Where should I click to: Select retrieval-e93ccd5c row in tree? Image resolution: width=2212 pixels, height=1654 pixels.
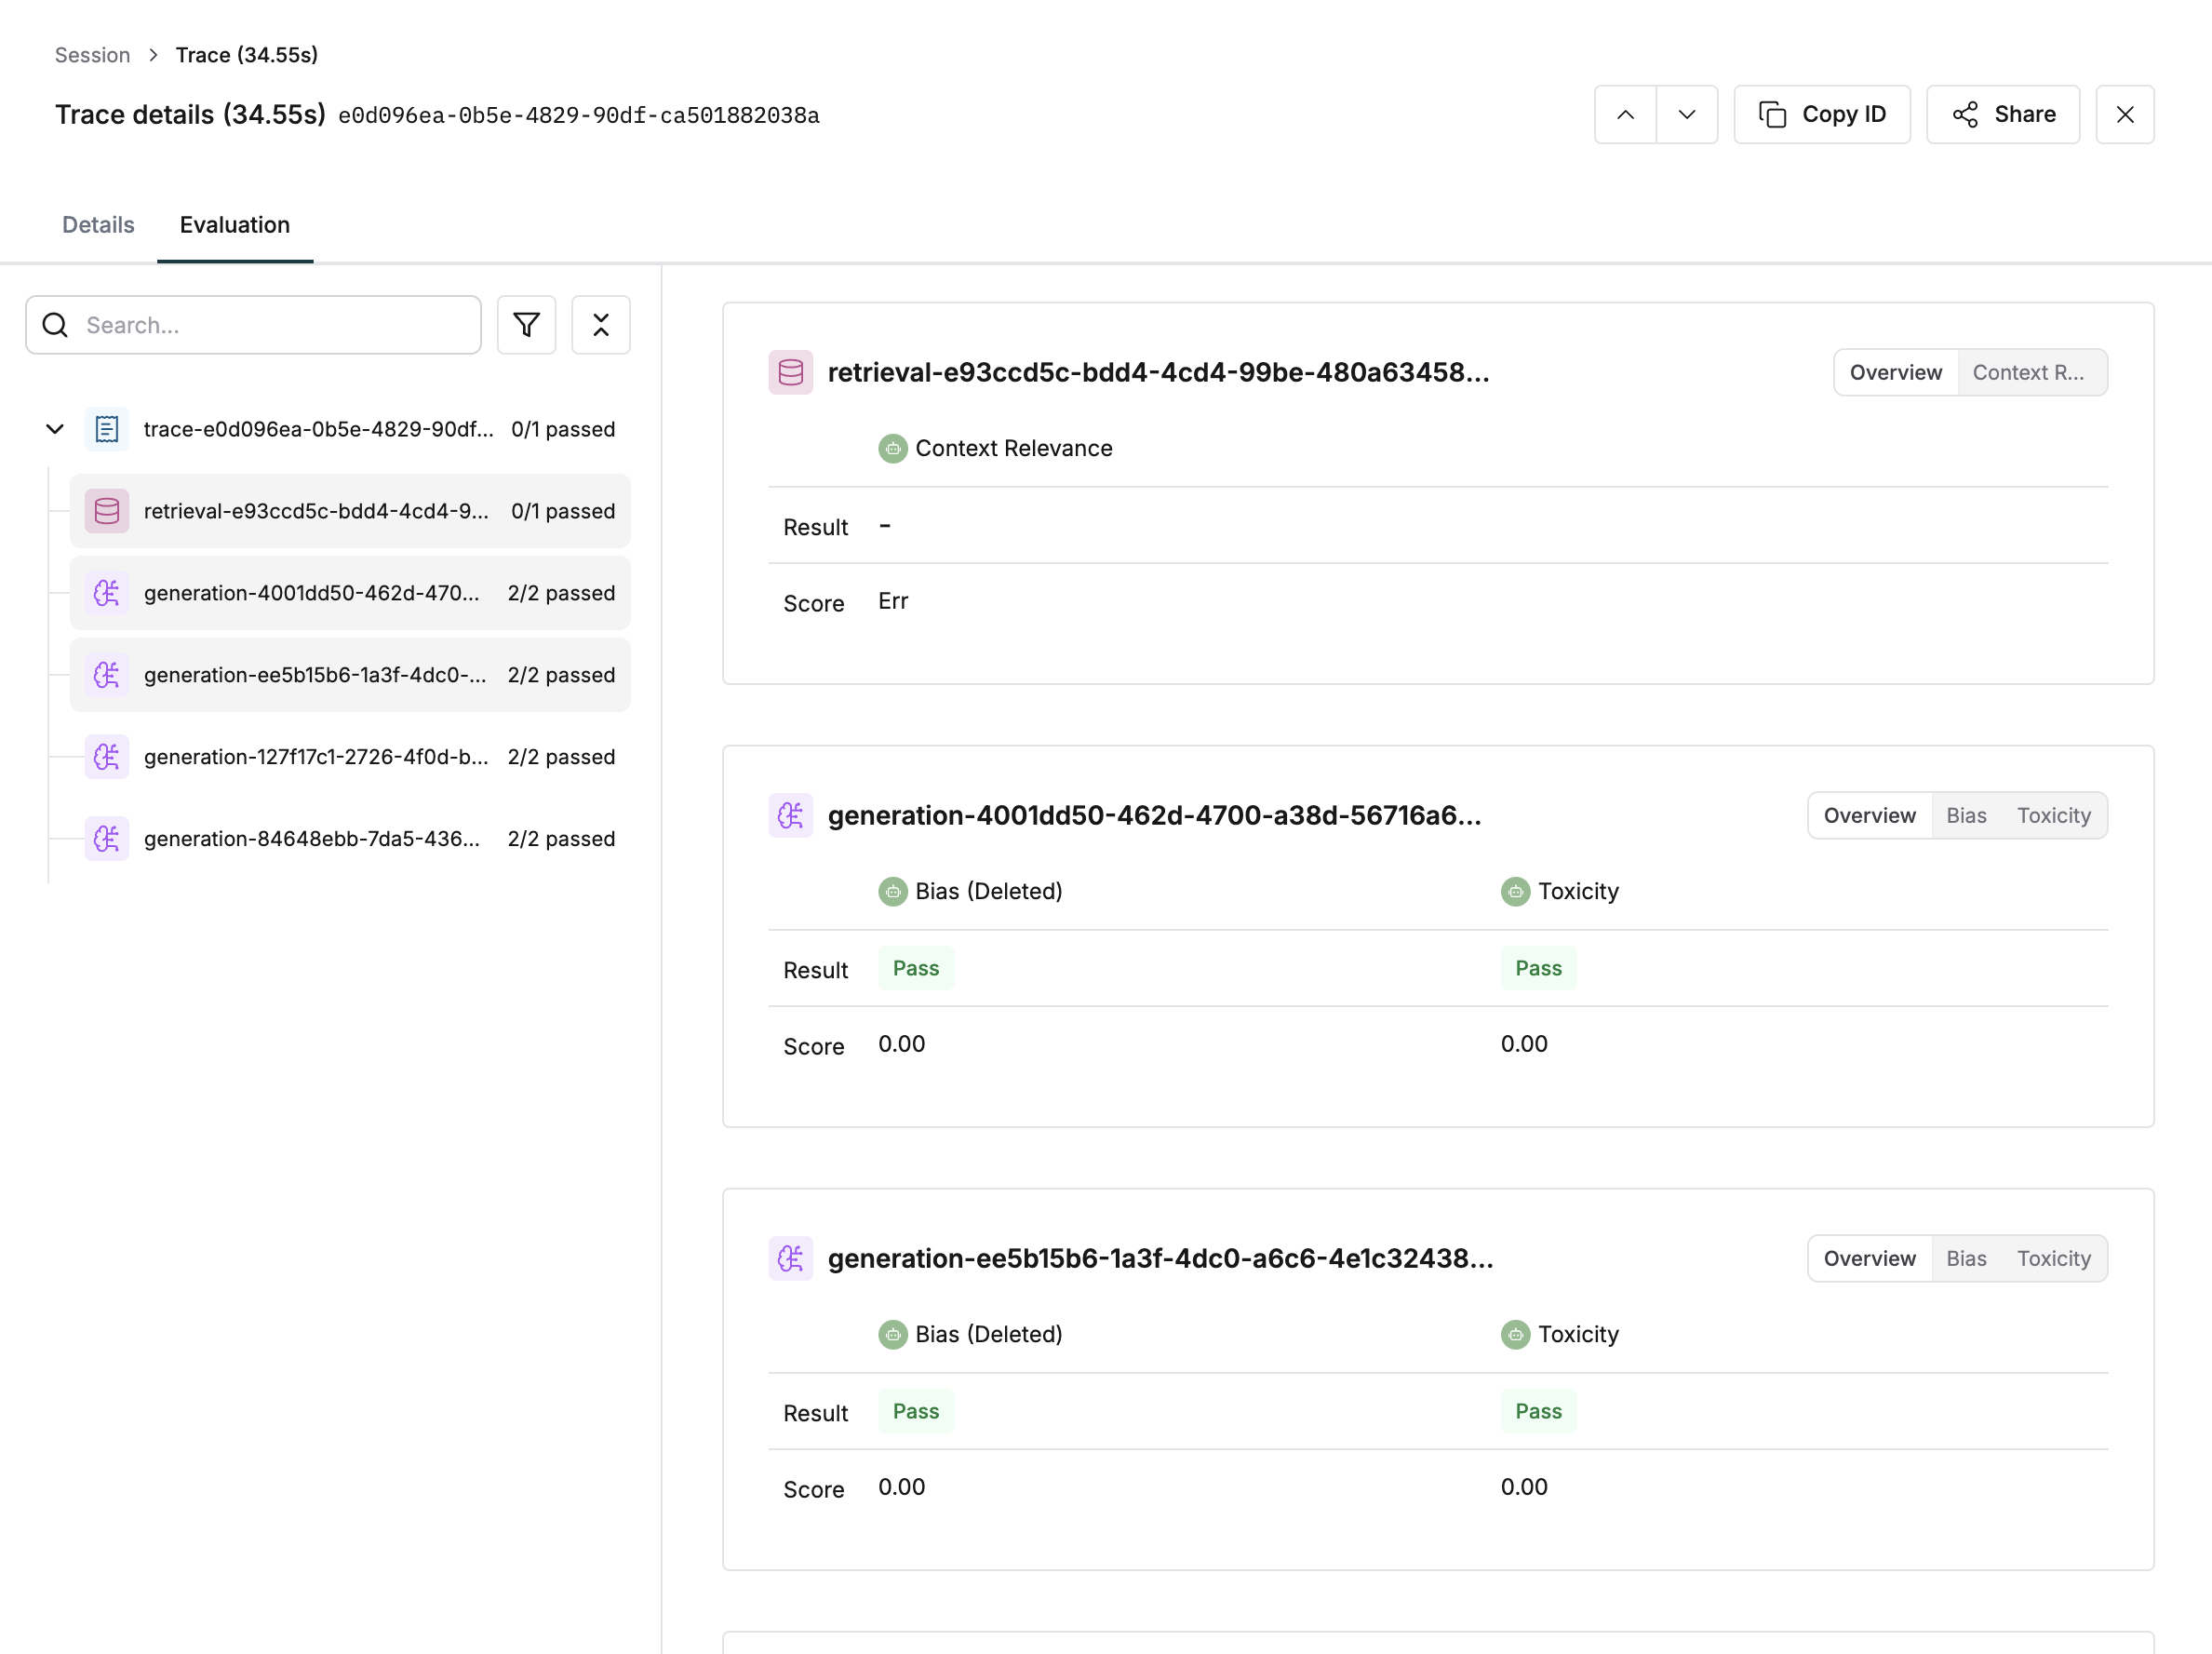(x=350, y=511)
